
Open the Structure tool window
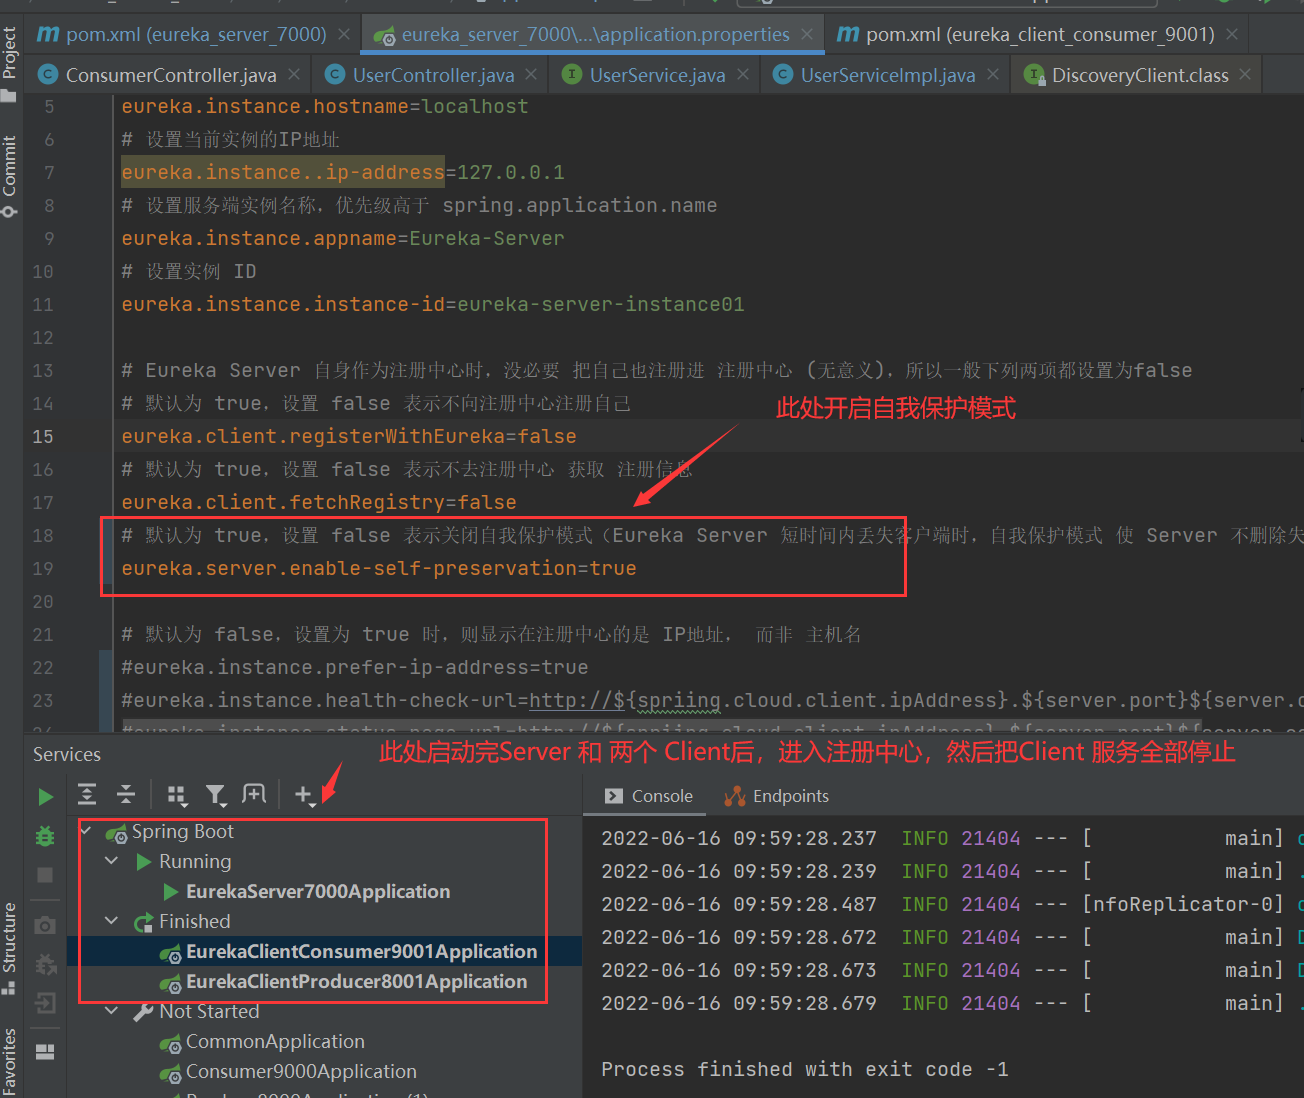10,948
